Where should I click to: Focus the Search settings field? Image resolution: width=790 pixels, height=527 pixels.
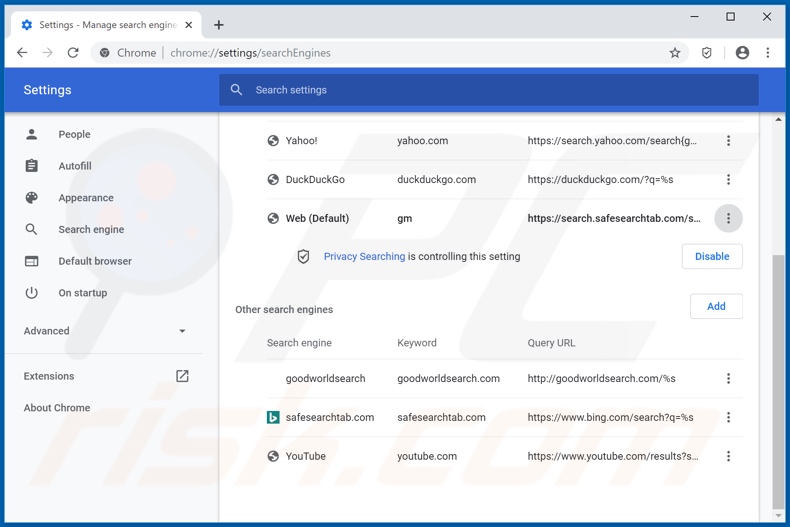[489, 90]
